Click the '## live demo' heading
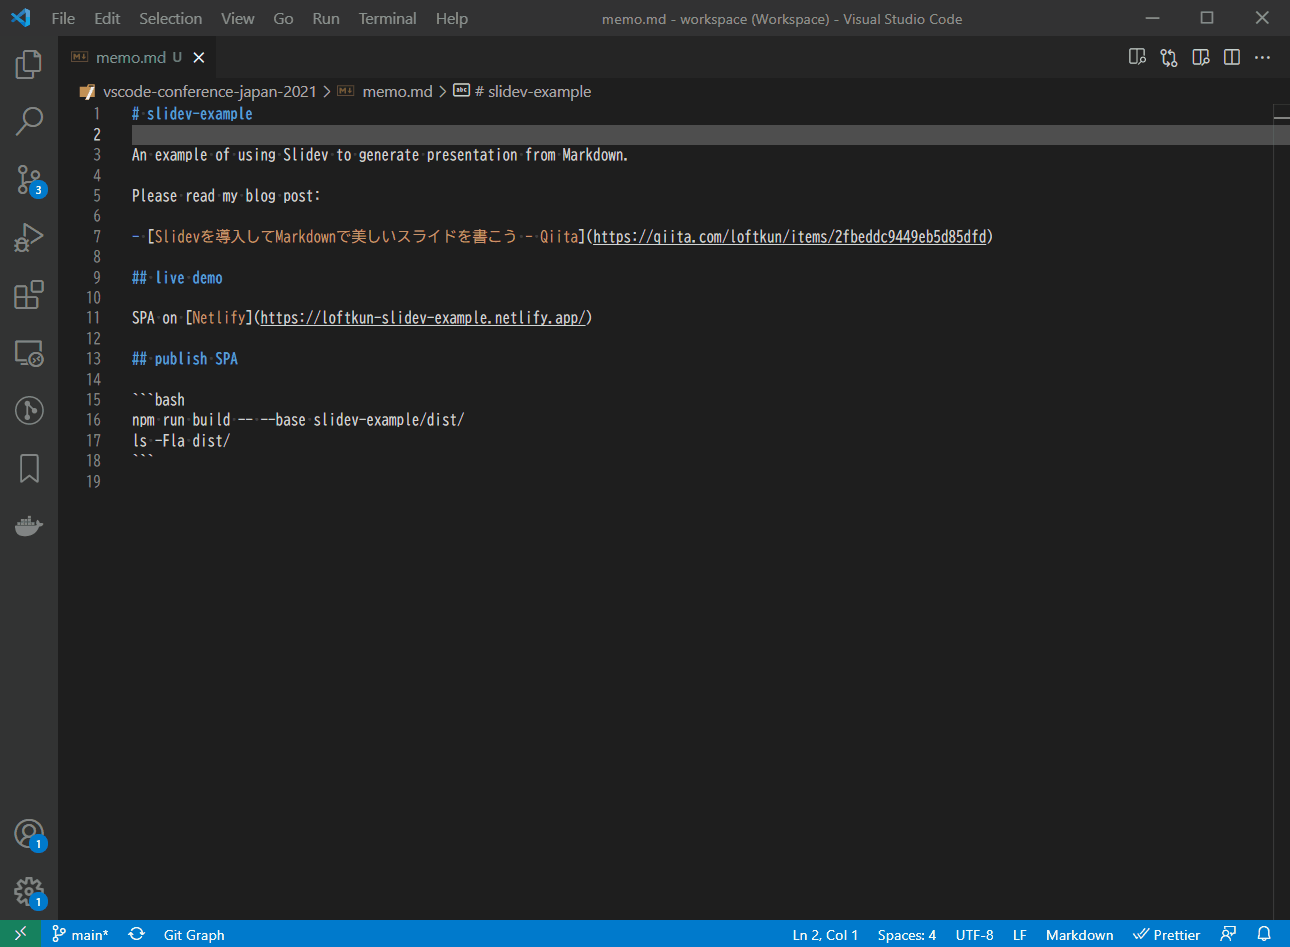1290x947 pixels. [x=177, y=277]
